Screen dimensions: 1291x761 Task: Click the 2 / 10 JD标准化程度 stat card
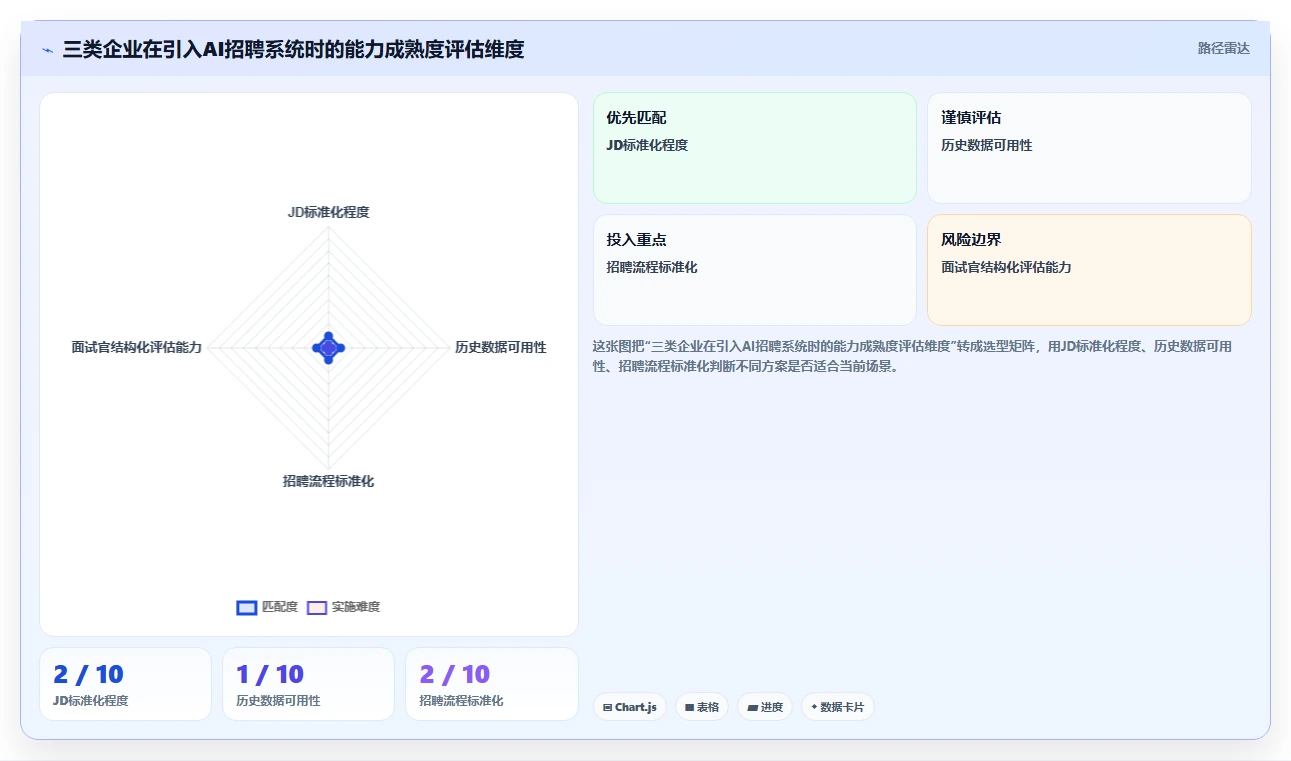[125, 684]
